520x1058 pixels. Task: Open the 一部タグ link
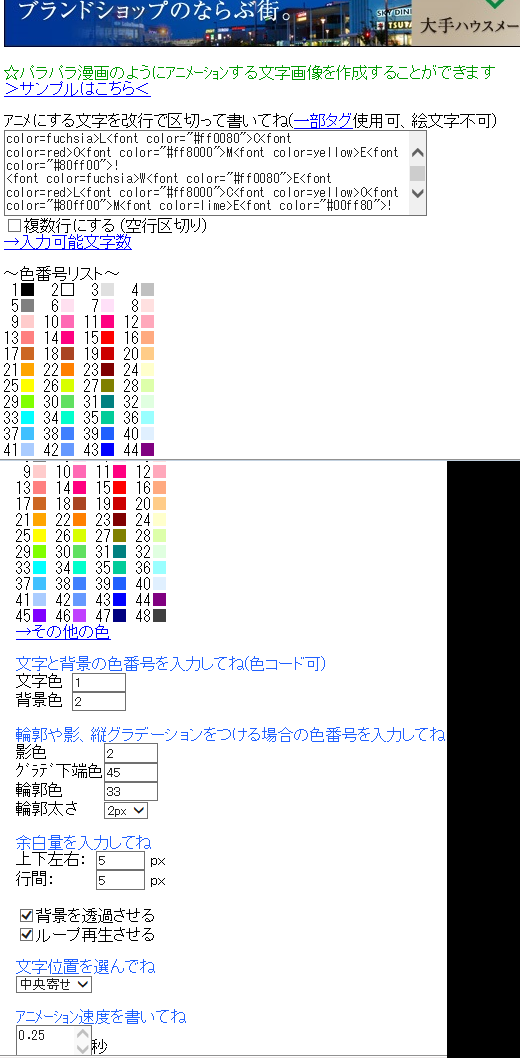click(323, 121)
